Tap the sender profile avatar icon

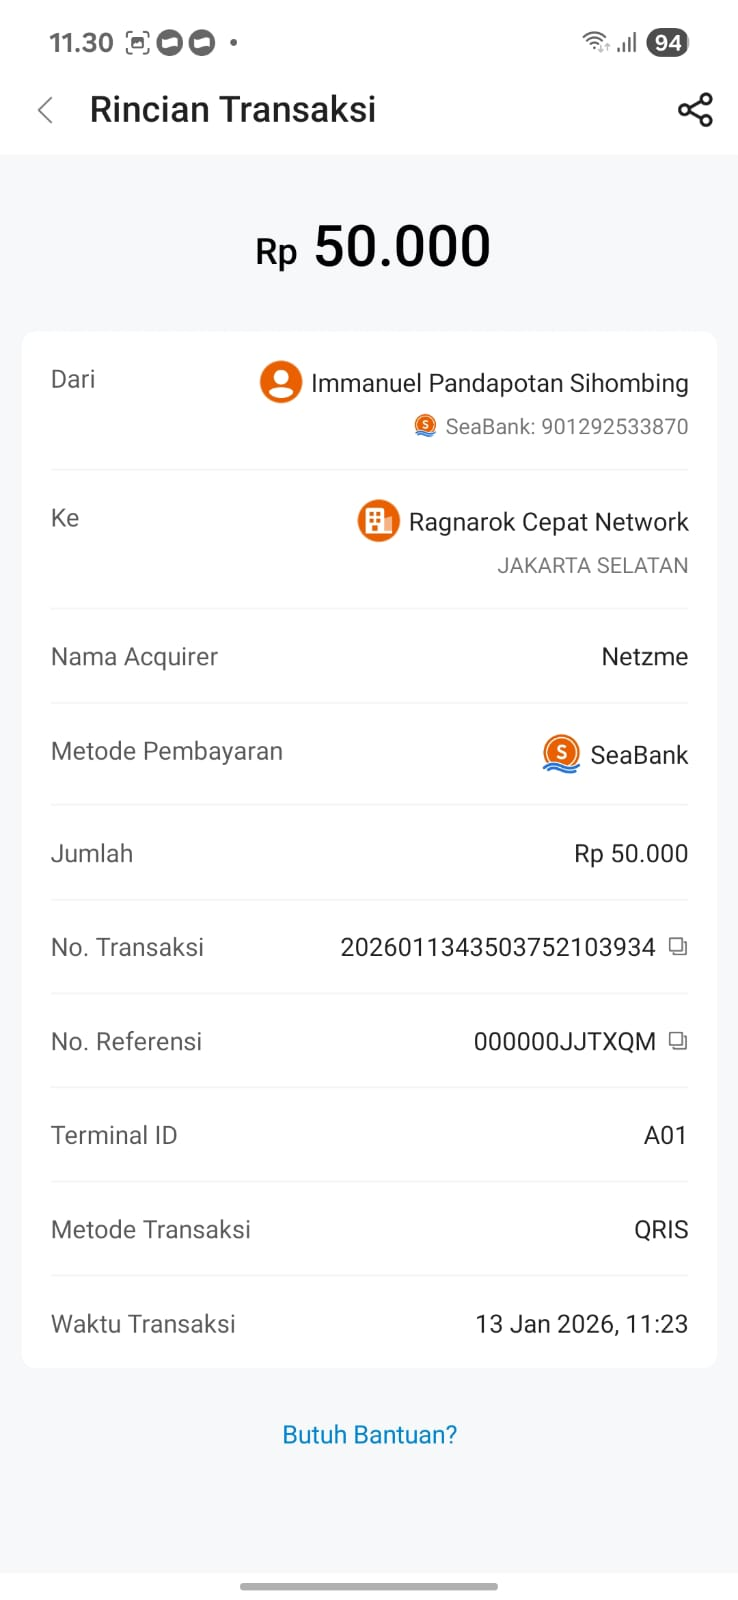tap(281, 382)
